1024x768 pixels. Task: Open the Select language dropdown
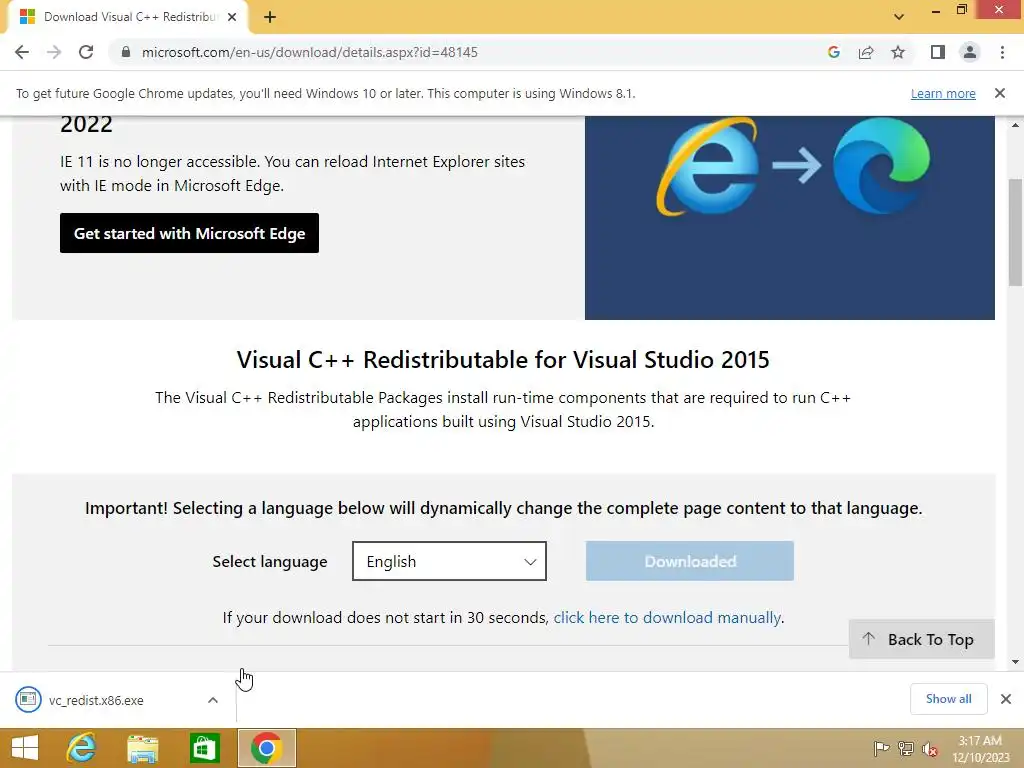tap(449, 561)
